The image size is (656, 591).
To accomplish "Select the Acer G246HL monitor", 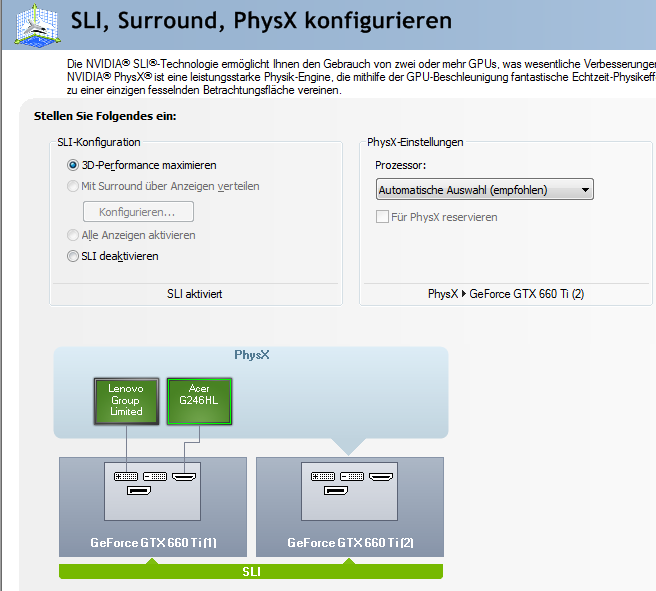I will pyautogui.click(x=199, y=401).
